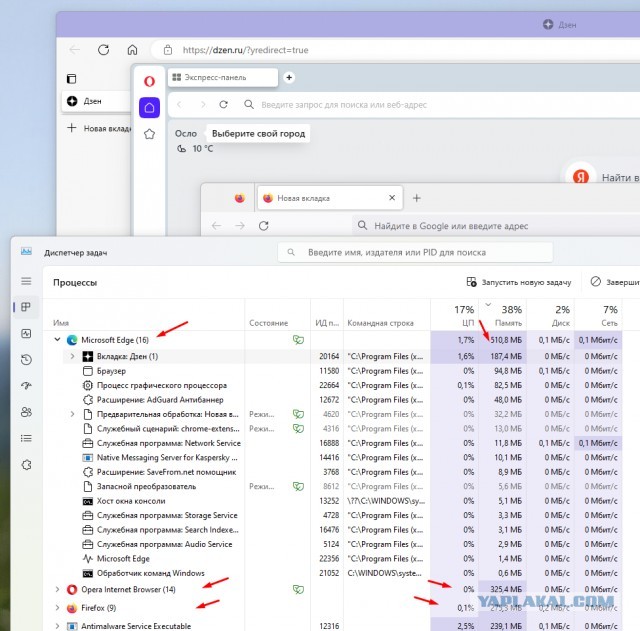The image size is (640, 631).
Task: Expand Предварительная обработка process row
Action: click(72, 414)
